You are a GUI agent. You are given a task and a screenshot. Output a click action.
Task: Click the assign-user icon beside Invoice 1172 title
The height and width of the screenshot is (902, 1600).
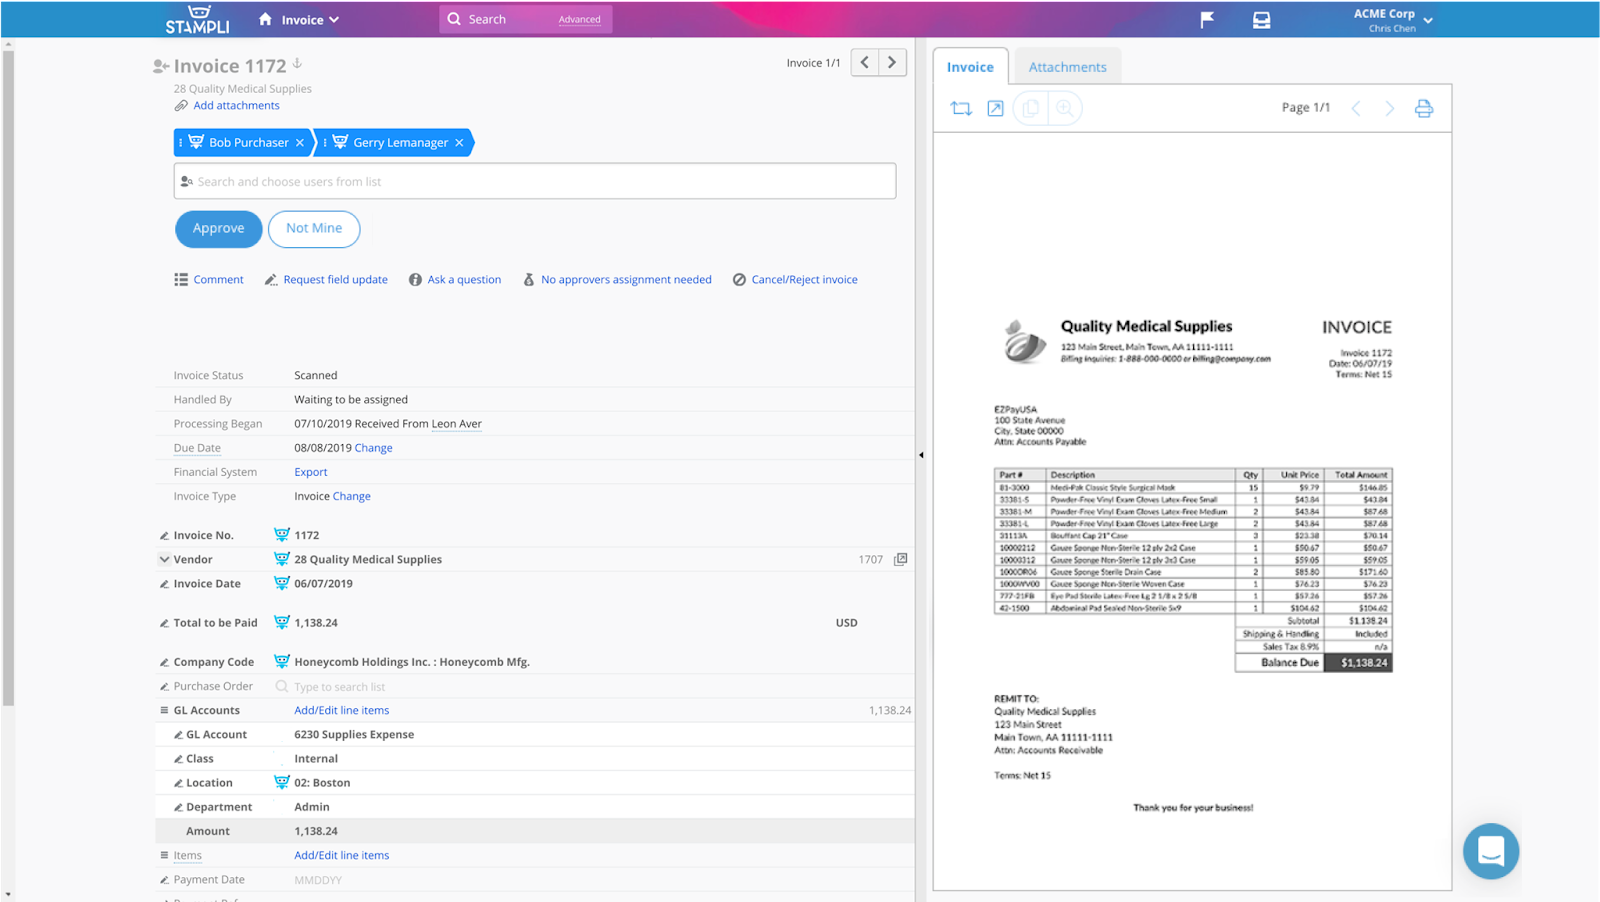pyautogui.click(x=160, y=66)
